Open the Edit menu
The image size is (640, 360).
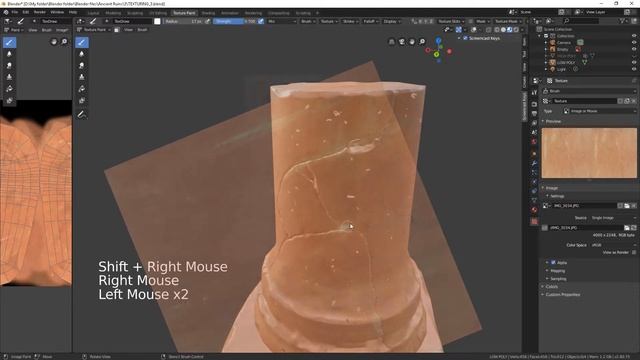click(x=26, y=12)
